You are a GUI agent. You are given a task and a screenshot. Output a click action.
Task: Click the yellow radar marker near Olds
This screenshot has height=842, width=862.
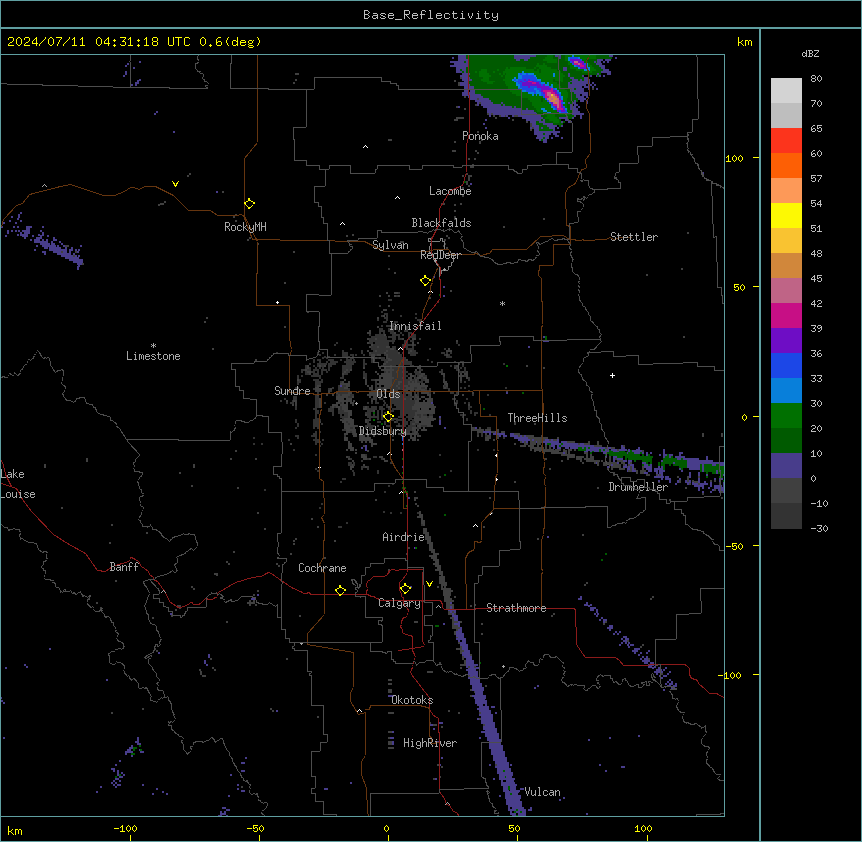pos(388,417)
